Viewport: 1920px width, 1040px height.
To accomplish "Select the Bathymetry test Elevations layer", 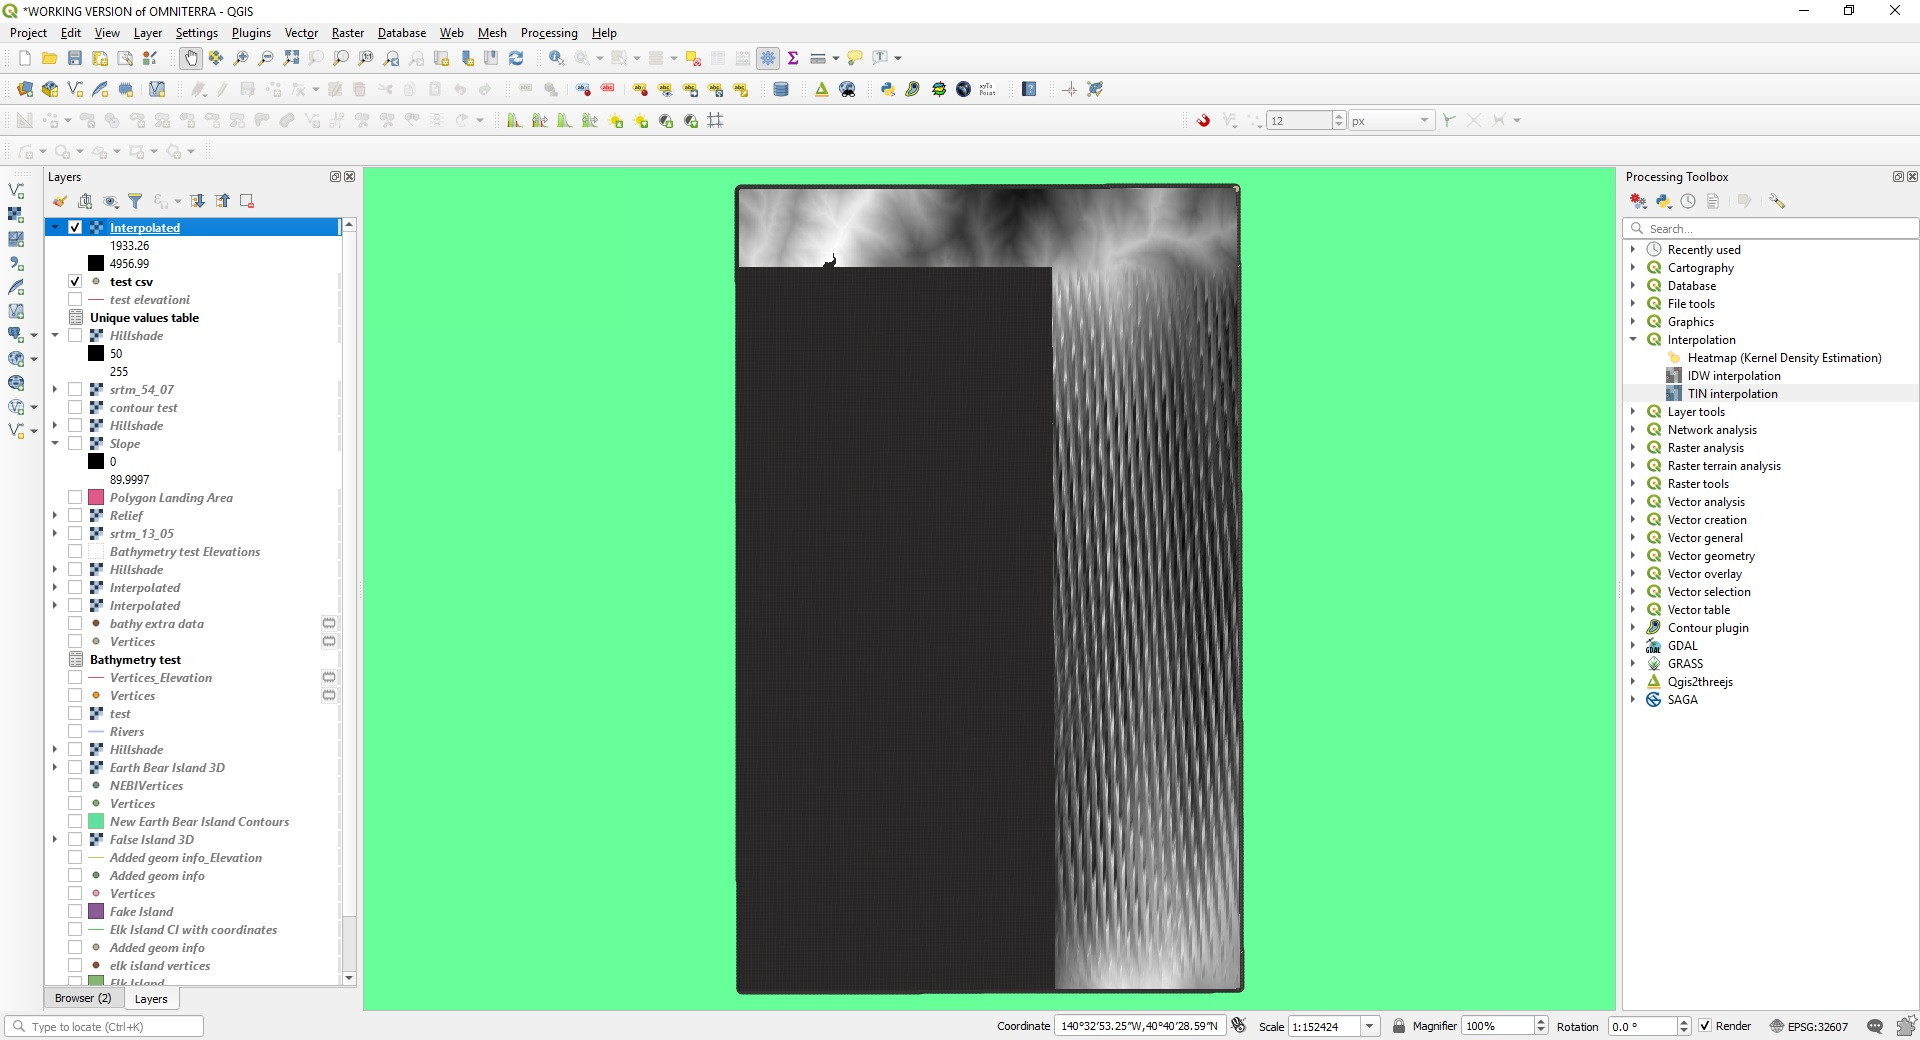I will 185,551.
